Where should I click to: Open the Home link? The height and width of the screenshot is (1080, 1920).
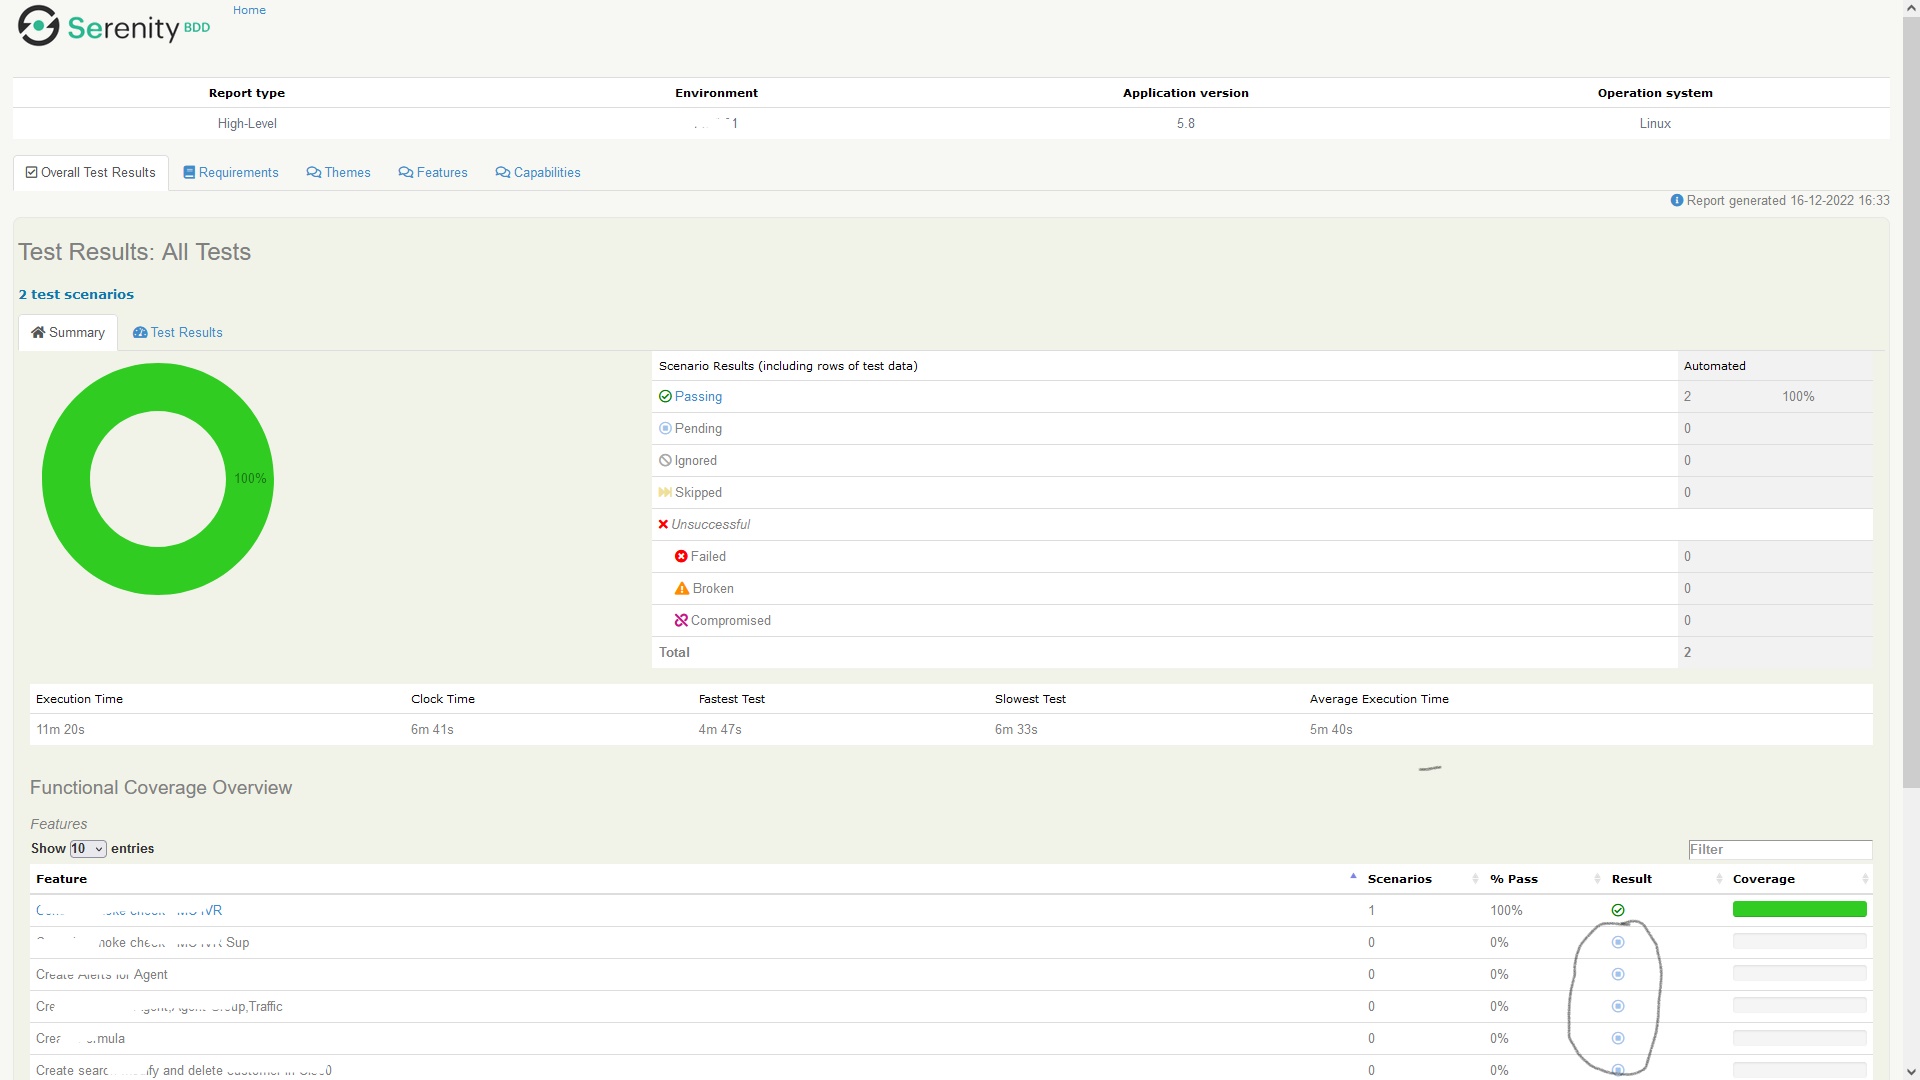[x=248, y=10]
